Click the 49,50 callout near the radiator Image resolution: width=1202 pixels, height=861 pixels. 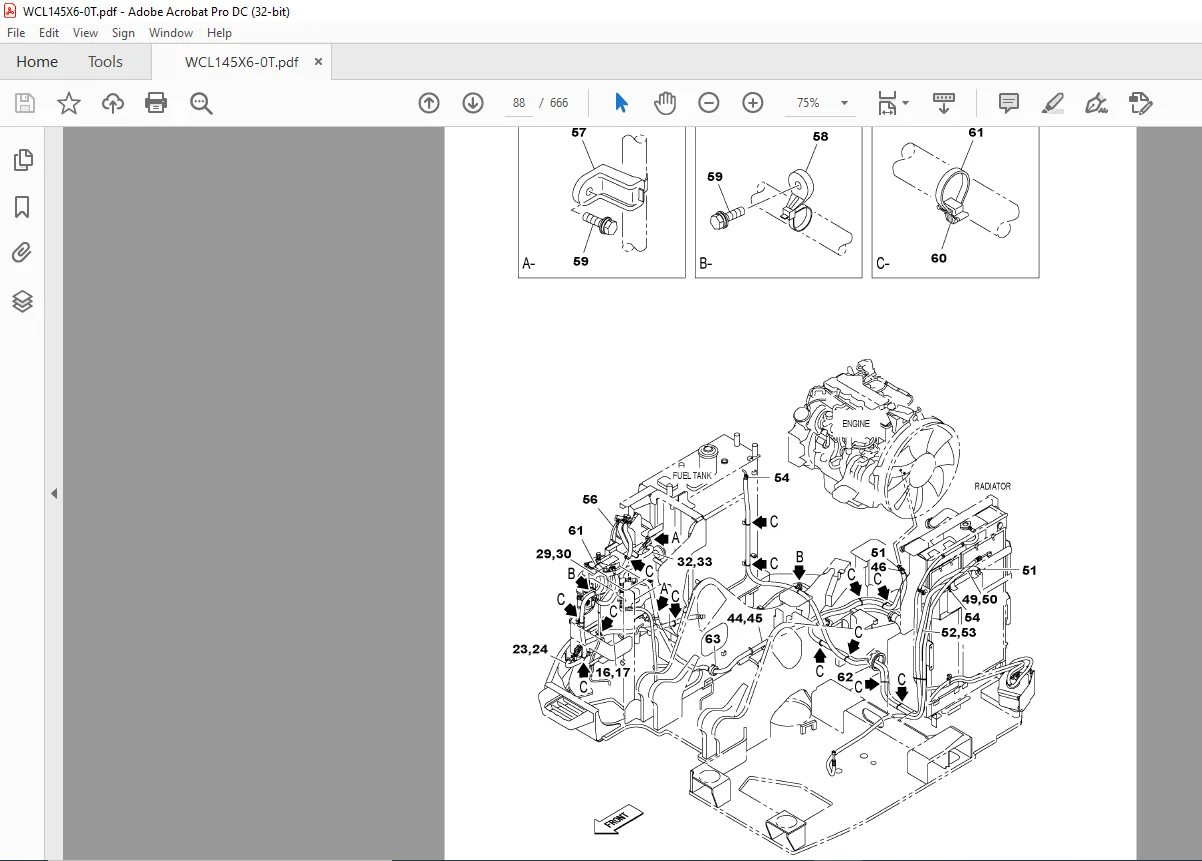click(x=980, y=600)
